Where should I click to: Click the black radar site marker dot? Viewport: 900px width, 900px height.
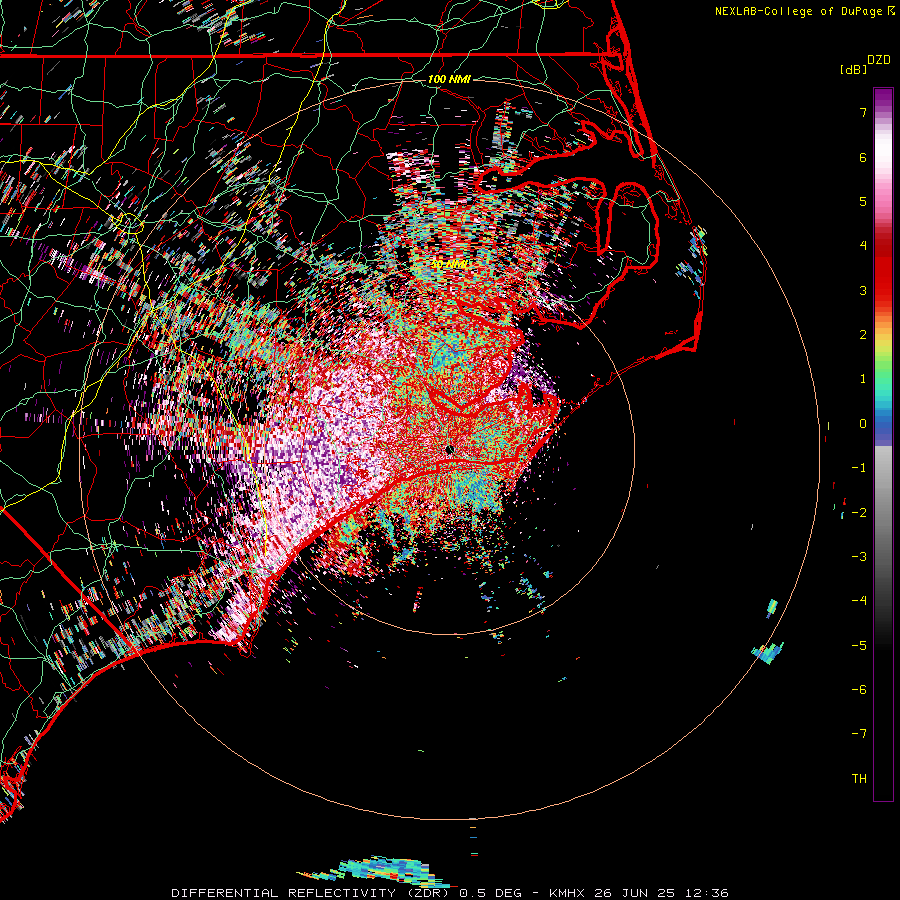pyautogui.click(x=449, y=449)
